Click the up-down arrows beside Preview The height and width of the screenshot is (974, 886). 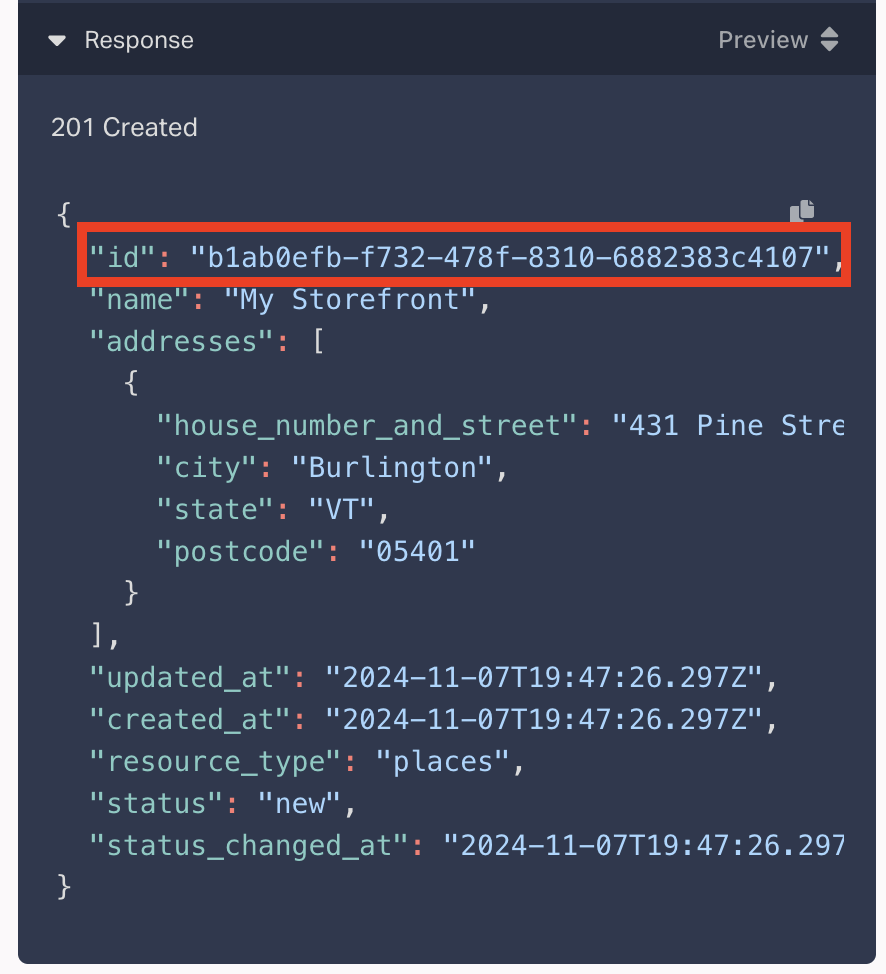[x=829, y=40]
